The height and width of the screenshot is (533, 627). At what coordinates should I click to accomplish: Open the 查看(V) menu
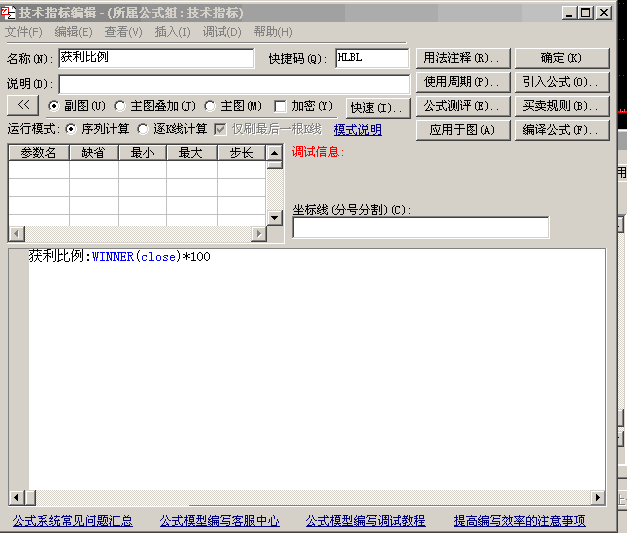coord(123,32)
